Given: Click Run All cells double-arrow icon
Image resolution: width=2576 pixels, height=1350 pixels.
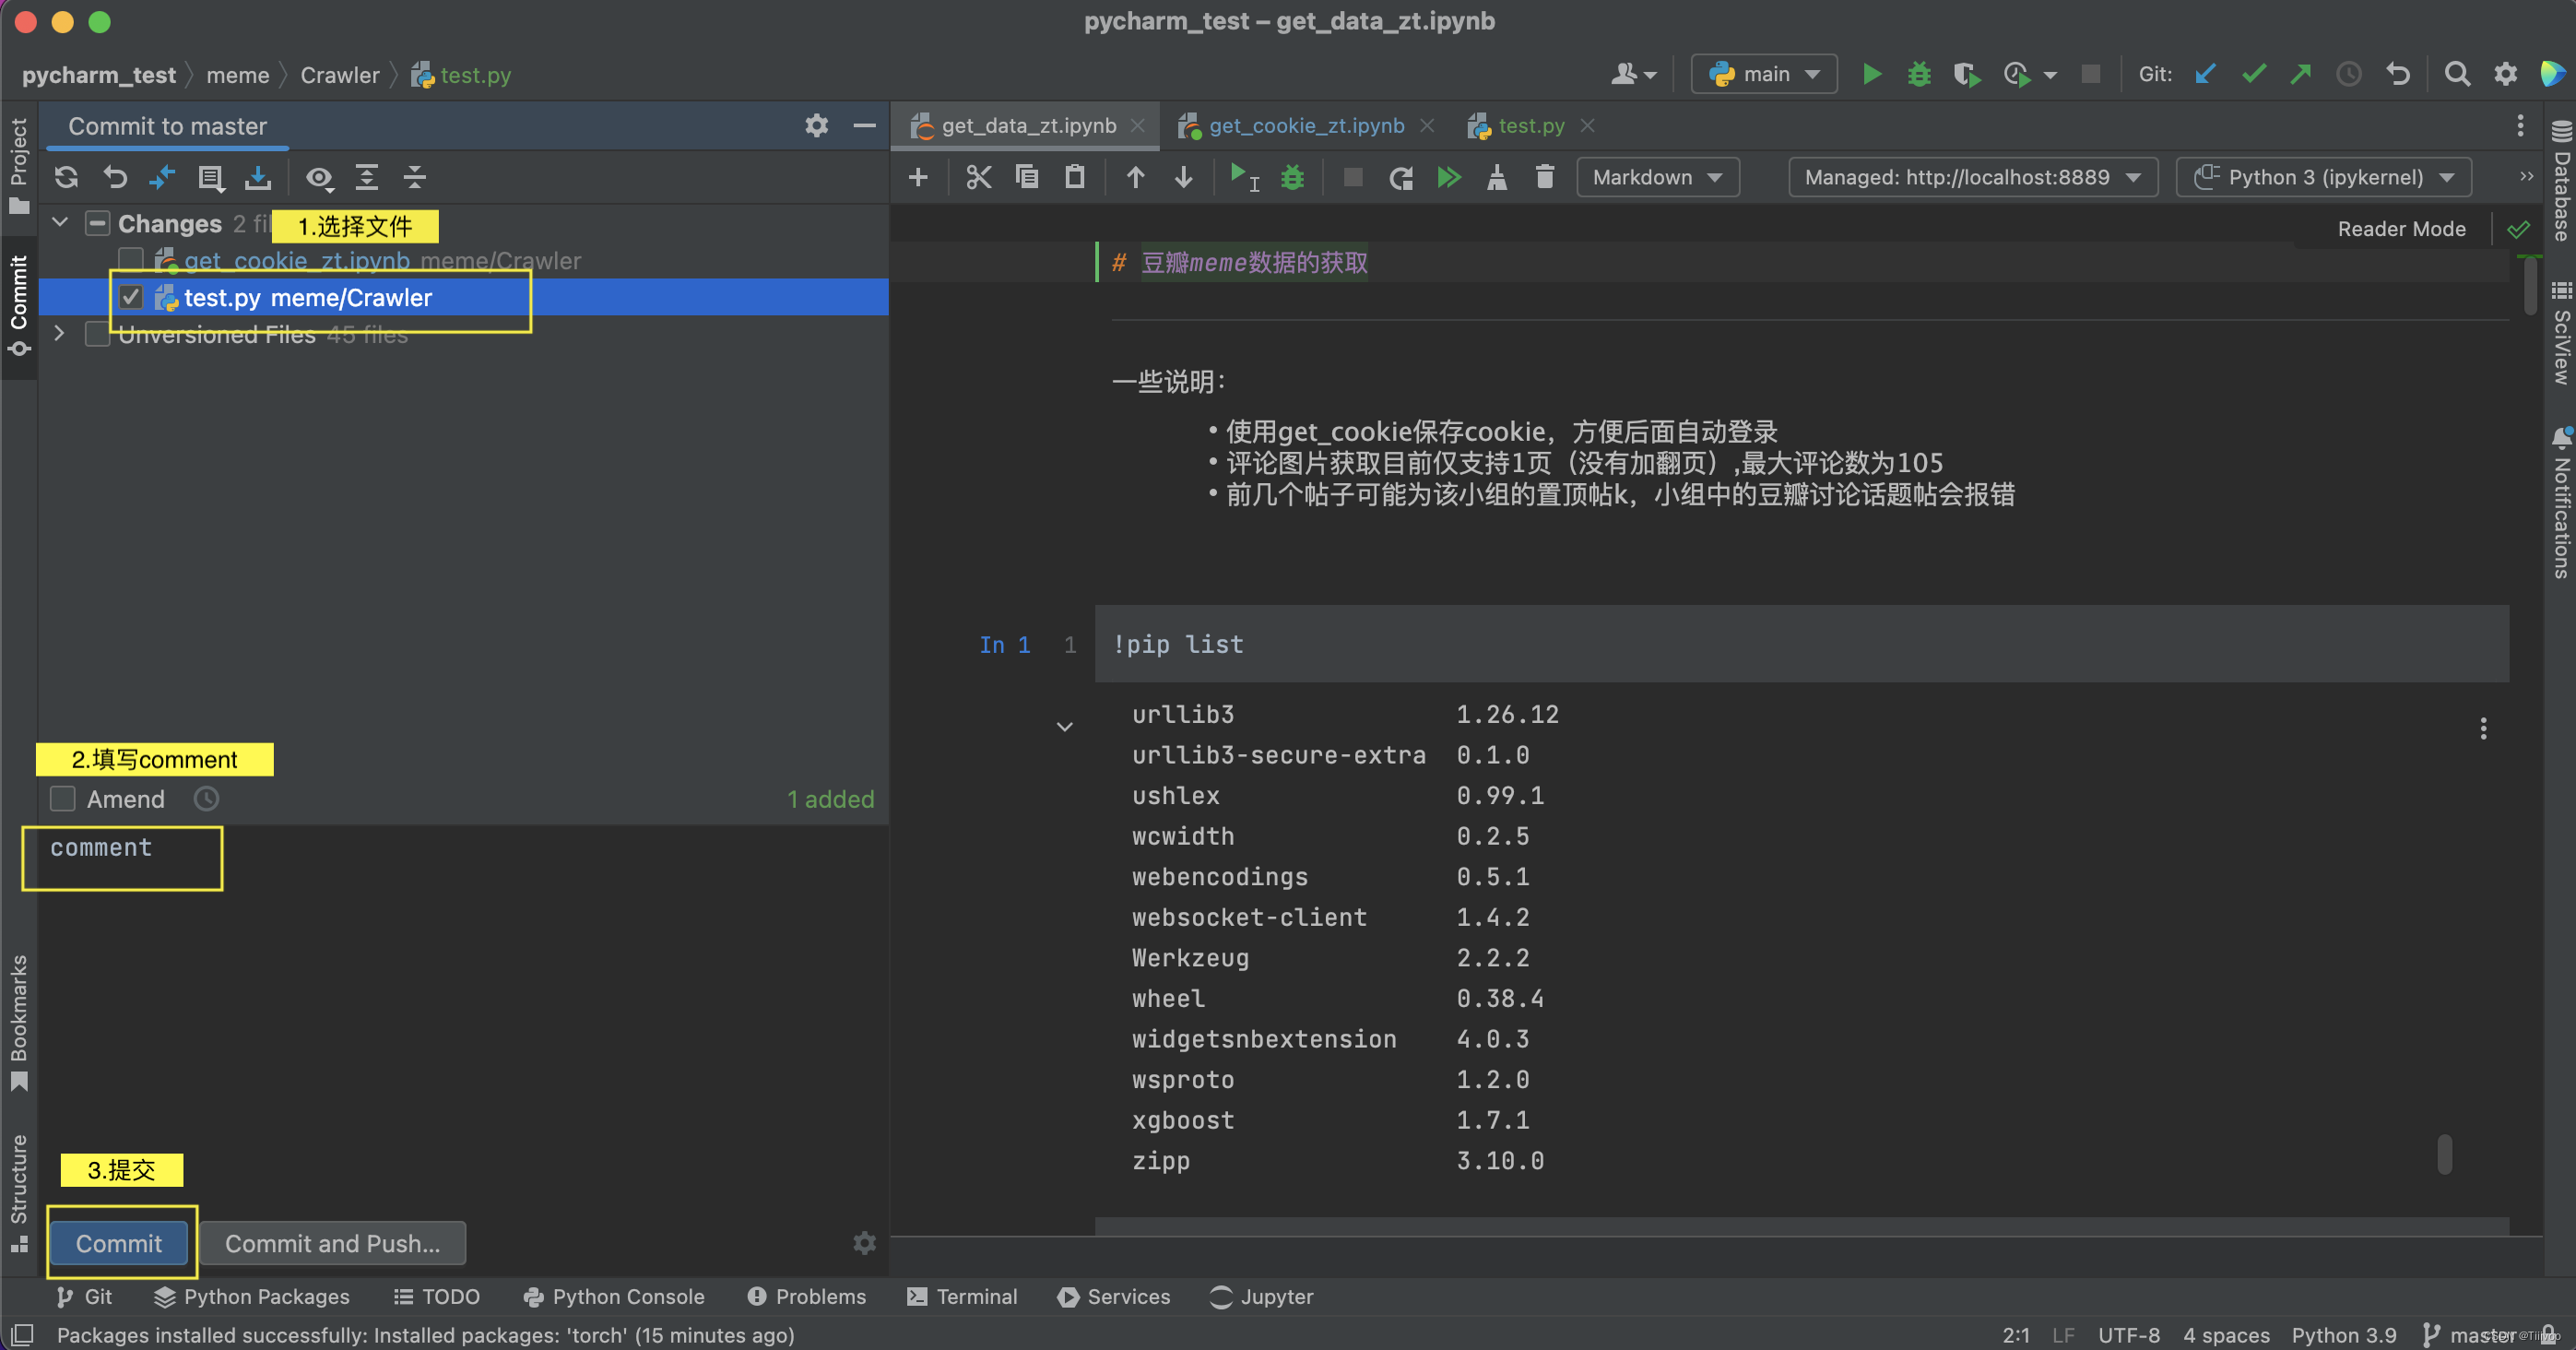Looking at the screenshot, I should (1448, 178).
